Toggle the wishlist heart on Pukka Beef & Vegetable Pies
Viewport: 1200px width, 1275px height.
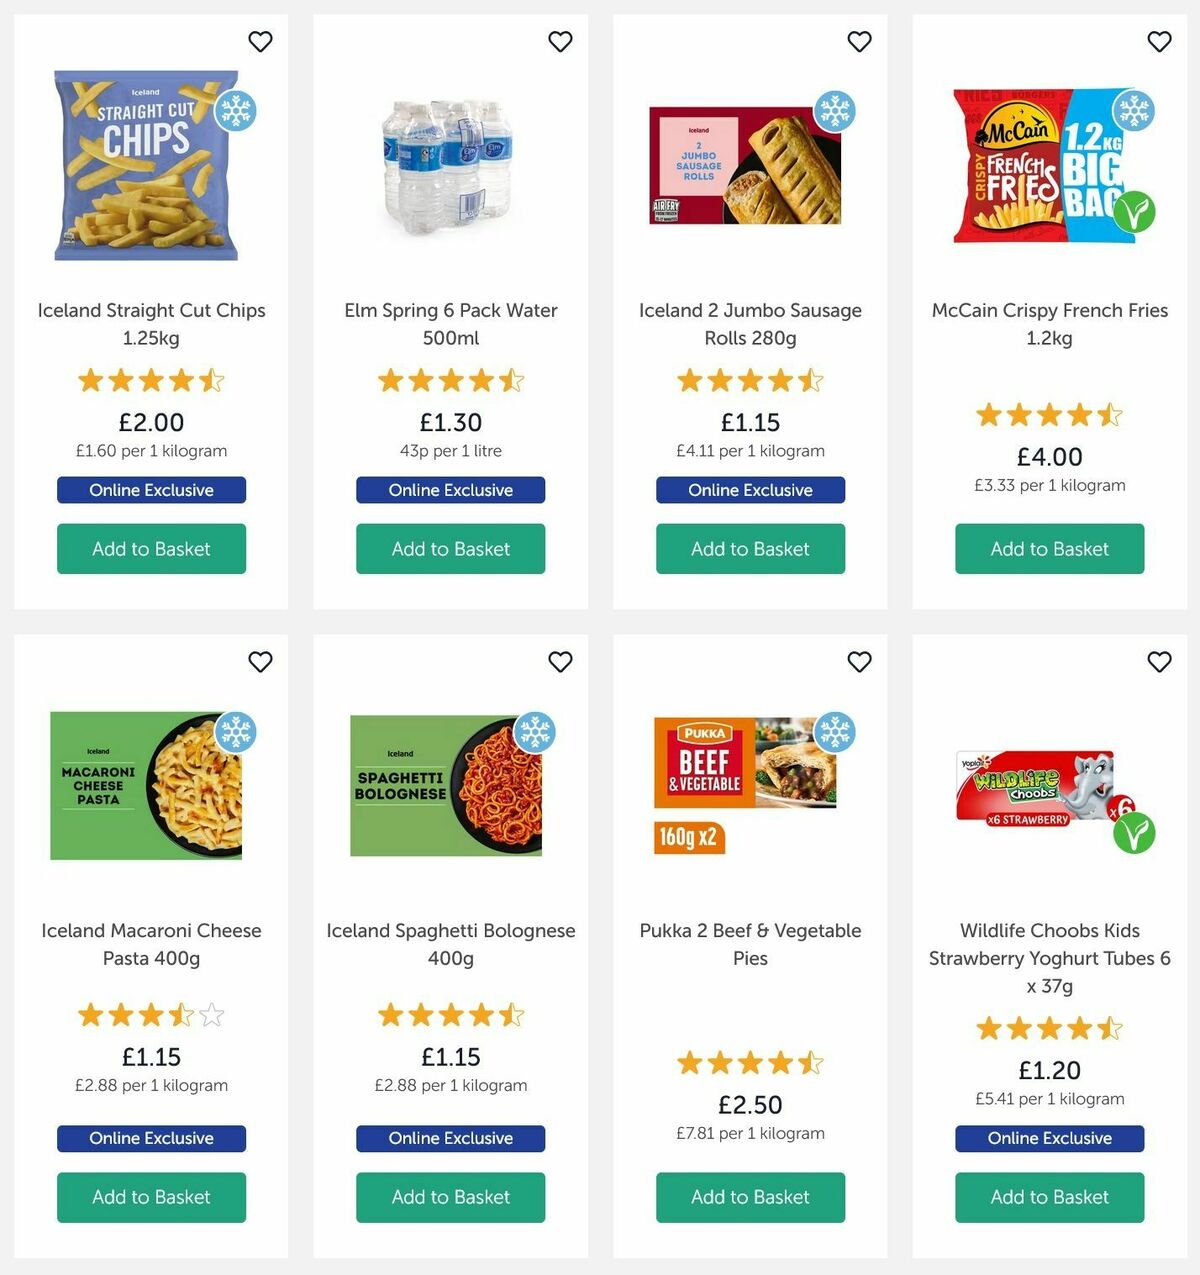tap(859, 662)
